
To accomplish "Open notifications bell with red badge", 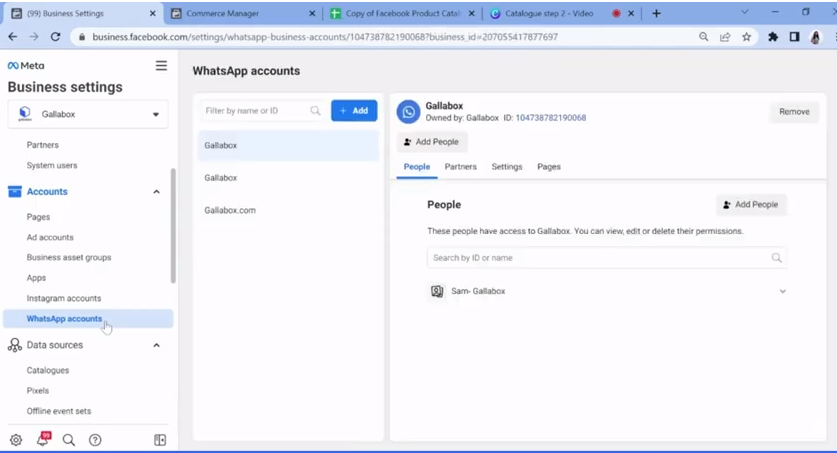I will pos(43,439).
